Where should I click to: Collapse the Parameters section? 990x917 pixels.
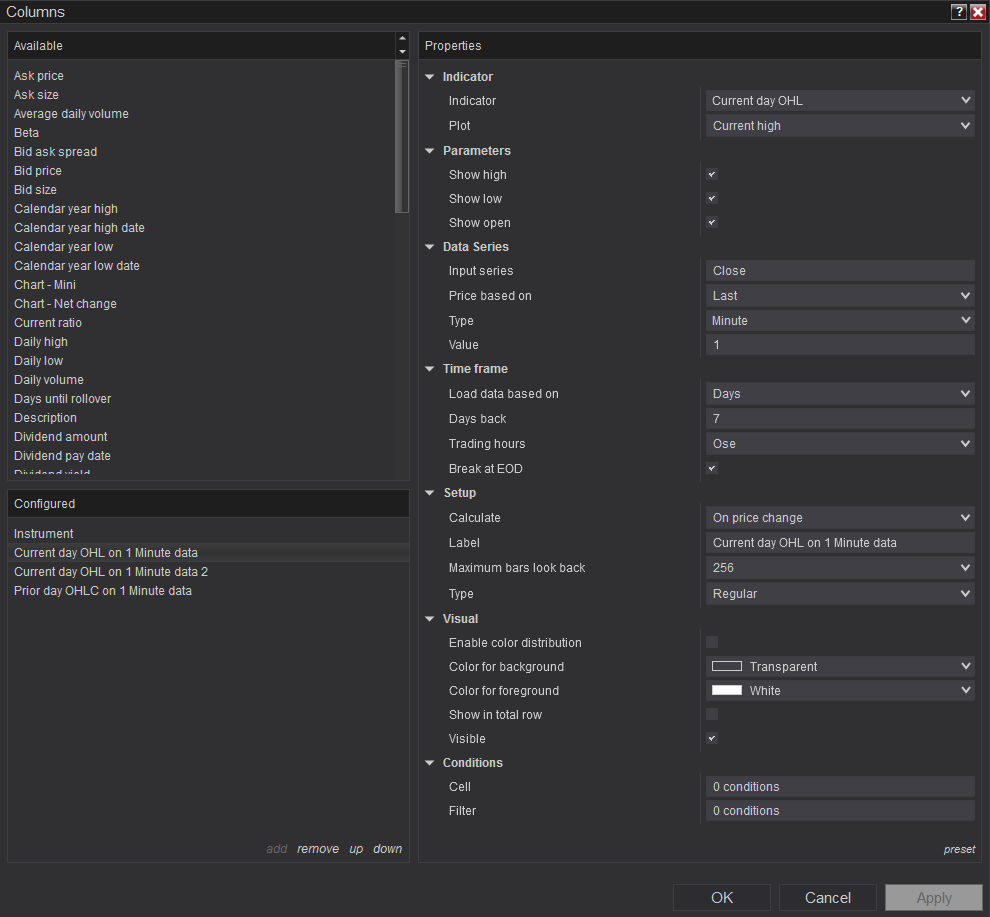430,151
